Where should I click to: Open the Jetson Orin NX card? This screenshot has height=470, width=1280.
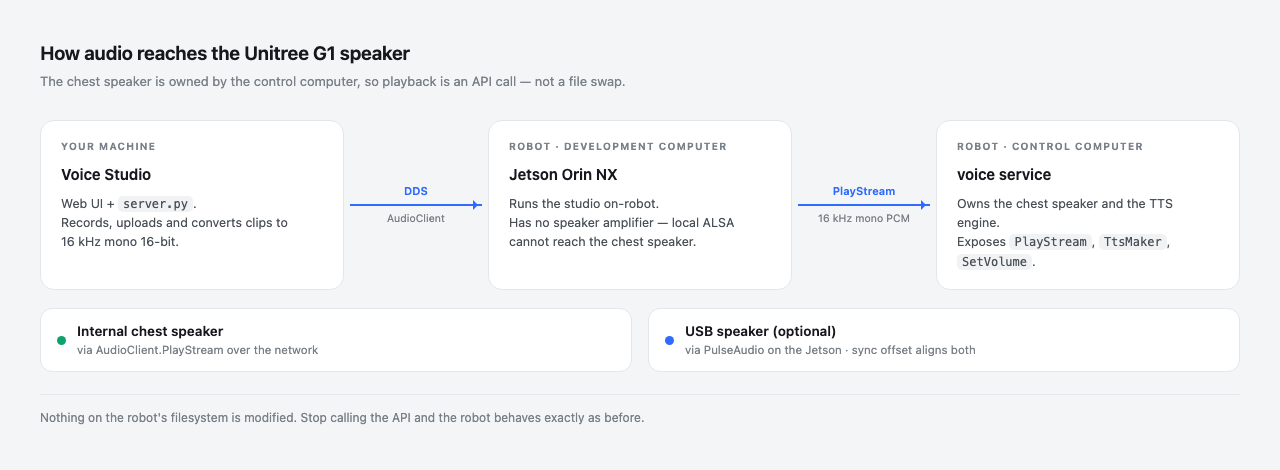(640, 205)
